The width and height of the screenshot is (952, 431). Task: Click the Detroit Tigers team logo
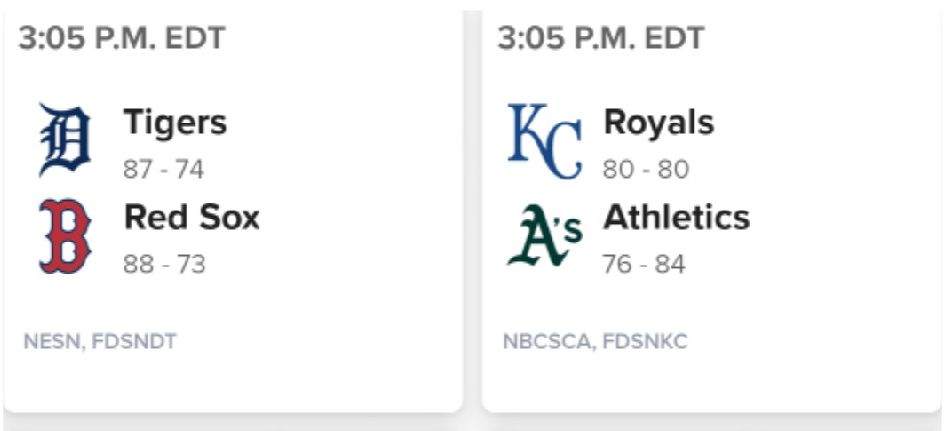64,140
